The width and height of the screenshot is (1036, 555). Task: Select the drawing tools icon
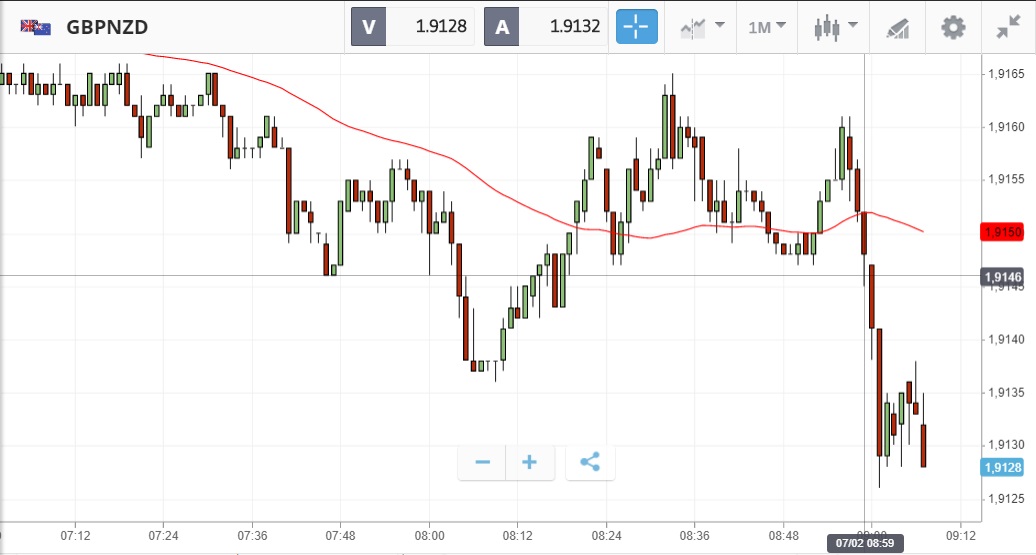pos(897,28)
